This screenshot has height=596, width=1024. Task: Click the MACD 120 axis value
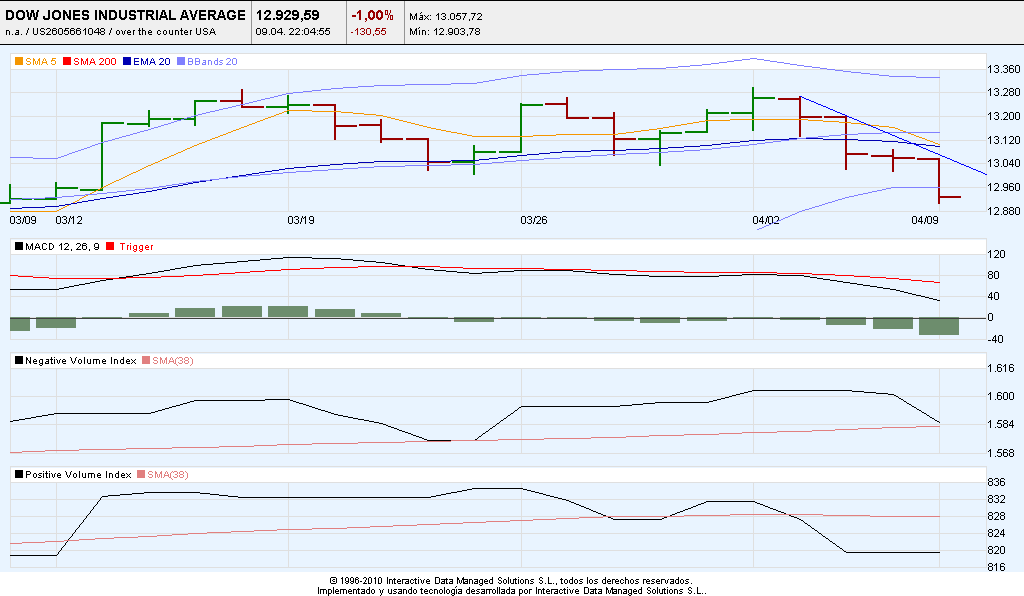[x=997, y=255]
